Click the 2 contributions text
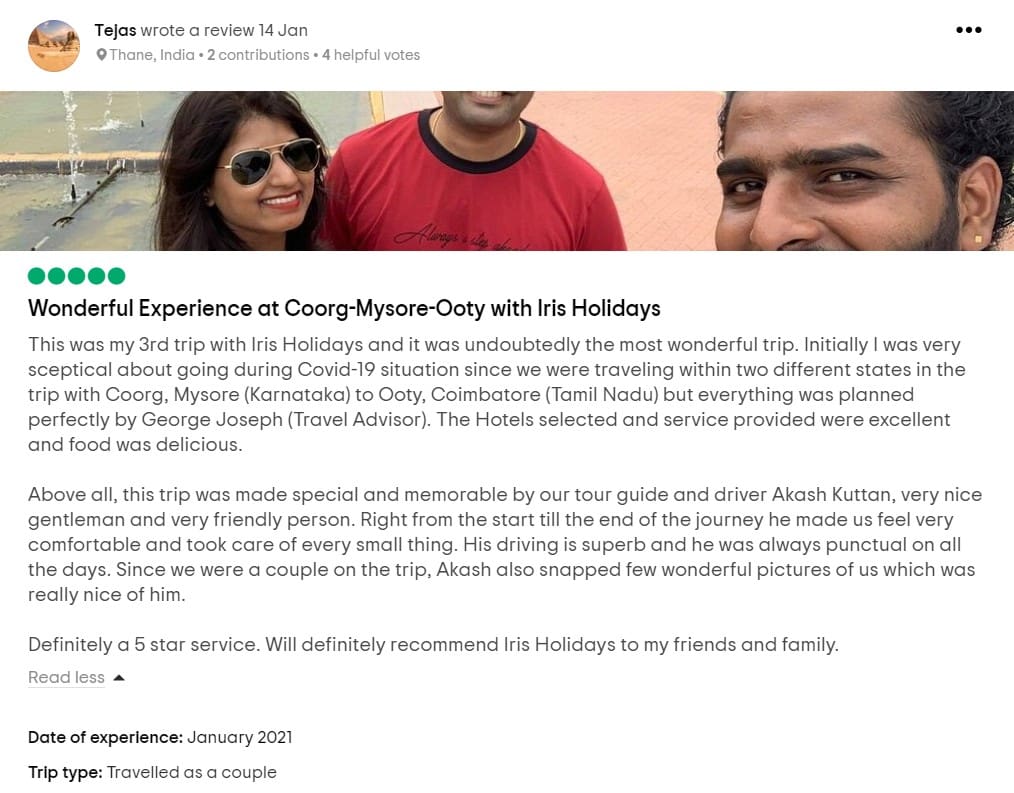 (x=258, y=55)
